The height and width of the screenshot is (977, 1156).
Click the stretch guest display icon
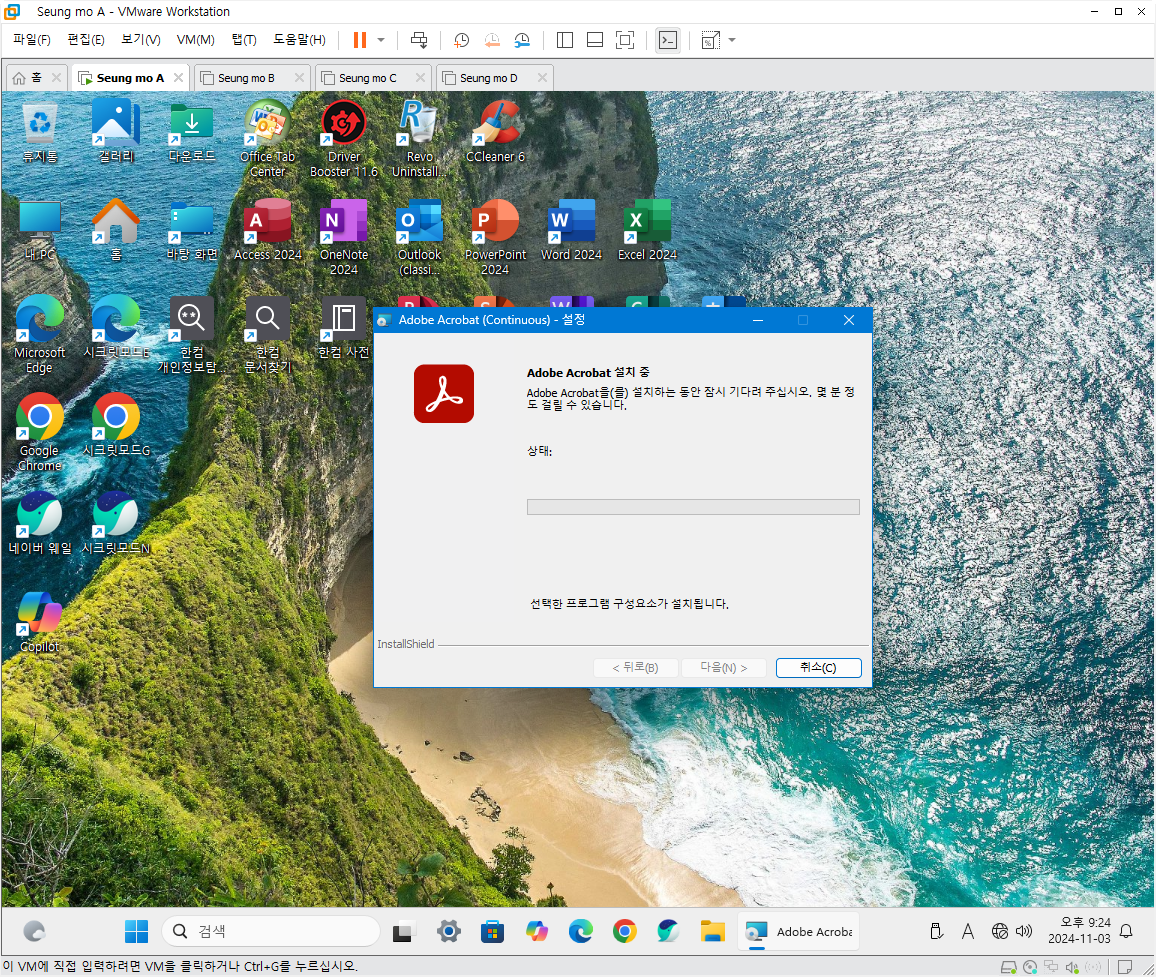tap(710, 40)
